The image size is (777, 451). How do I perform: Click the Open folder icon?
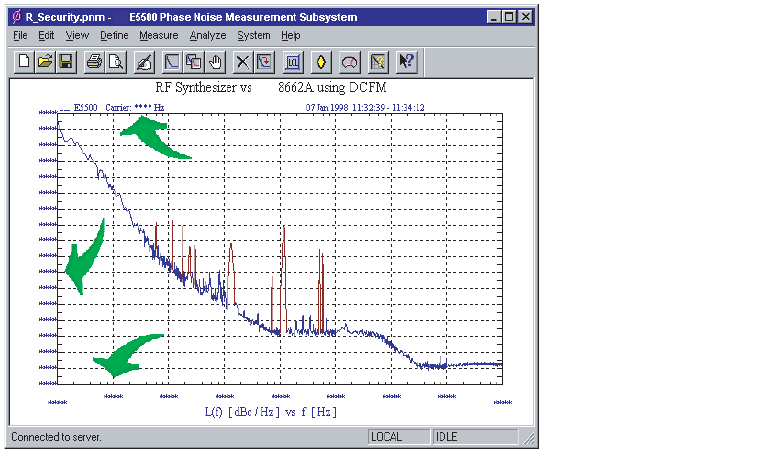[x=45, y=62]
